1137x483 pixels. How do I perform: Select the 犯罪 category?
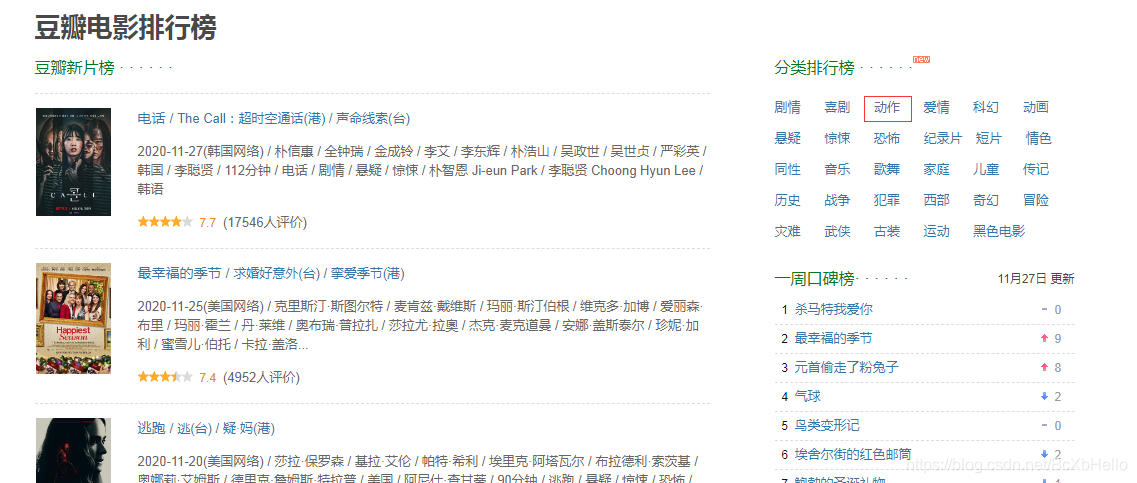click(x=887, y=199)
